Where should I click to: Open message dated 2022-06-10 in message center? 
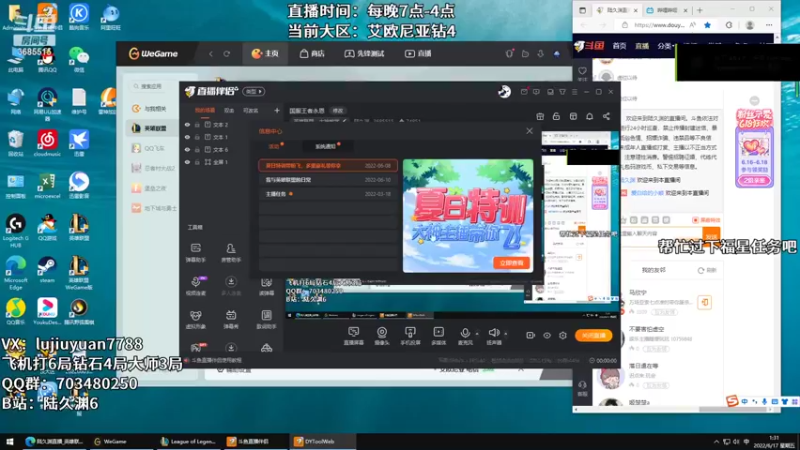click(x=328, y=180)
